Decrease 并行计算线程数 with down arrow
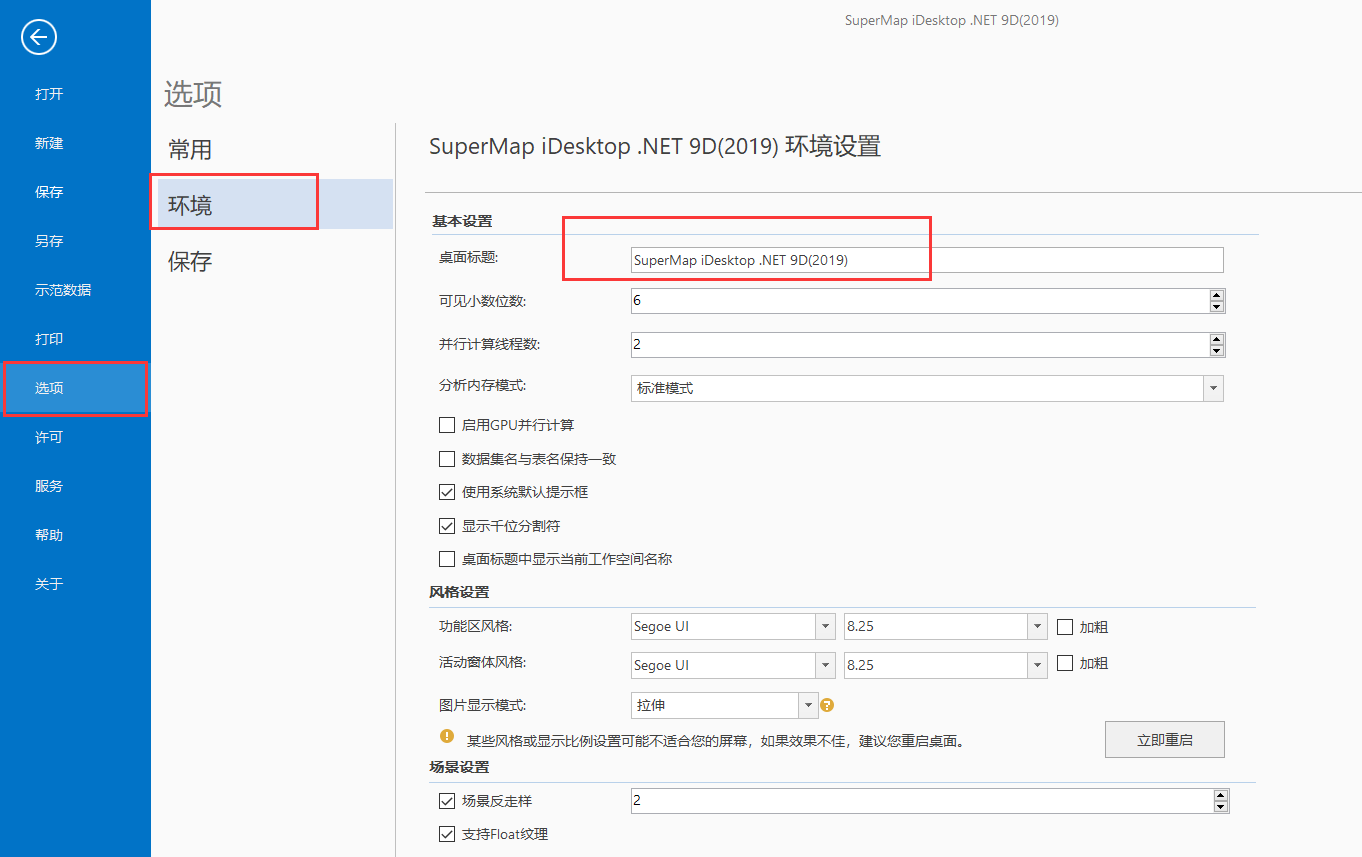 point(1216,351)
